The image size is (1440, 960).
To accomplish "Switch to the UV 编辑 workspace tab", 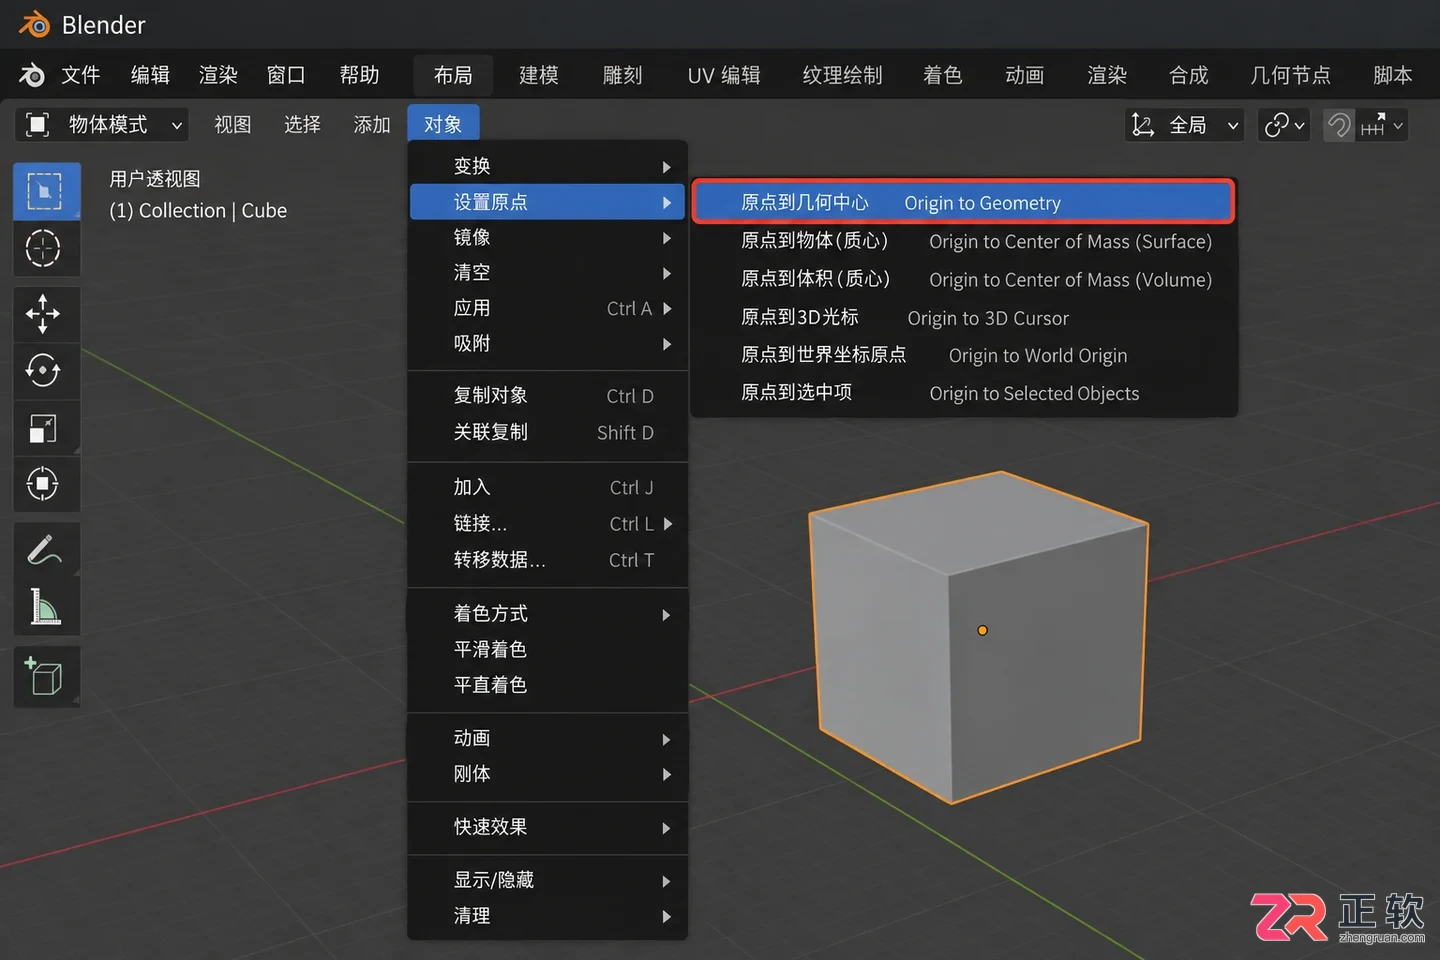I will click(x=724, y=75).
